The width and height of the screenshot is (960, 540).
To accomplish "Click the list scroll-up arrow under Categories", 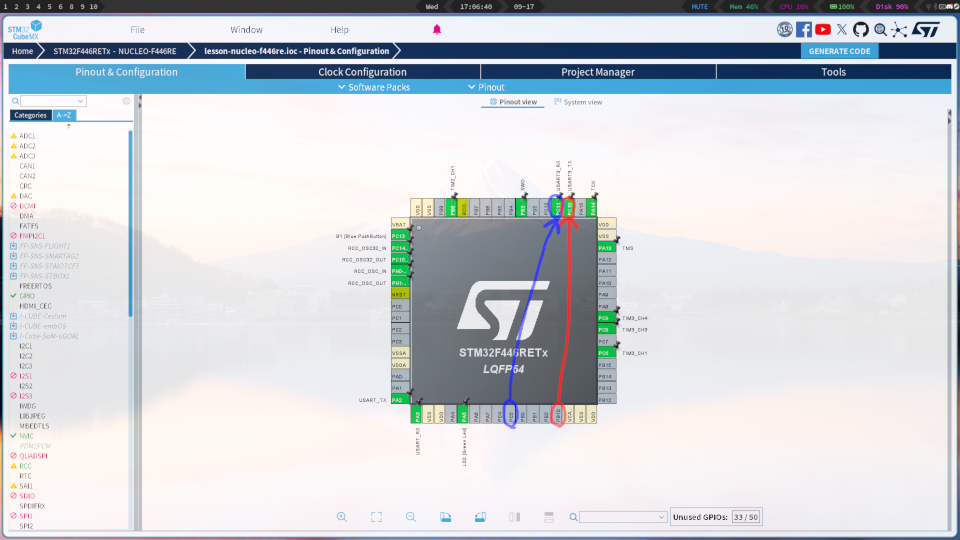I will click(69, 126).
